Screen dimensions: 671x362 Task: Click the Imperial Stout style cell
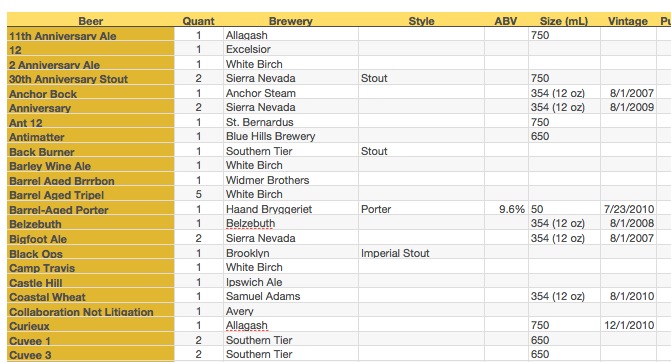click(x=421, y=253)
